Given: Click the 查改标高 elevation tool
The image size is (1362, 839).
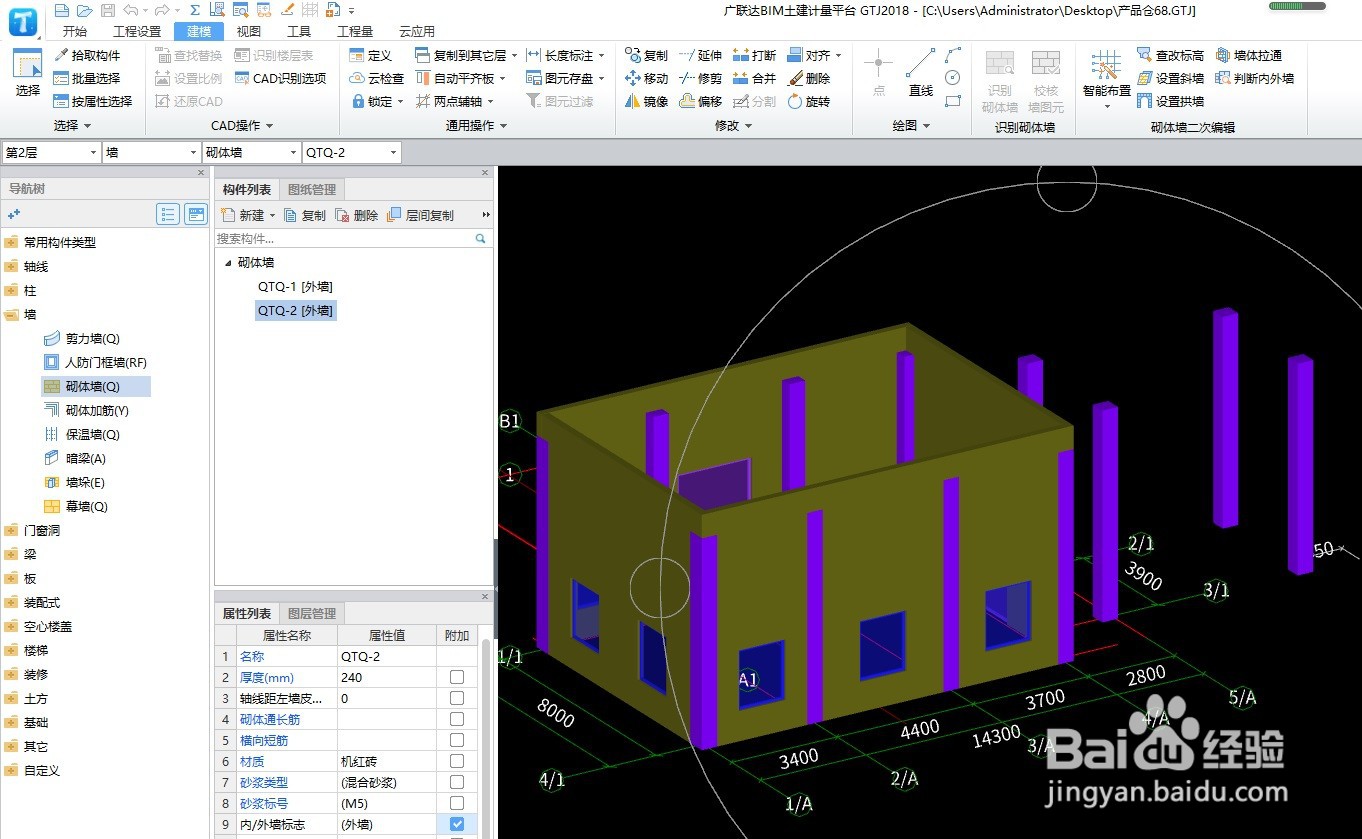Looking at the screenshot, I should click(x=1170, y=55).
